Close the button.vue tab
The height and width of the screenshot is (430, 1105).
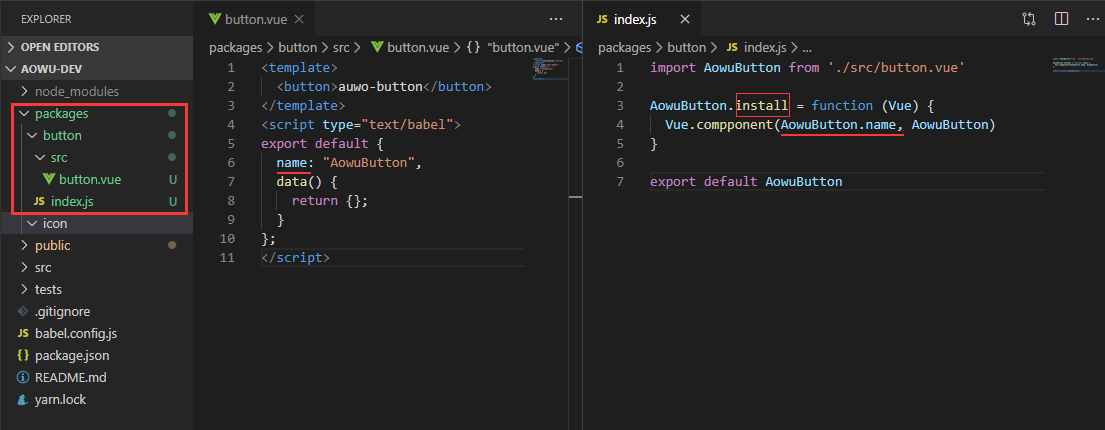[300, 20]
